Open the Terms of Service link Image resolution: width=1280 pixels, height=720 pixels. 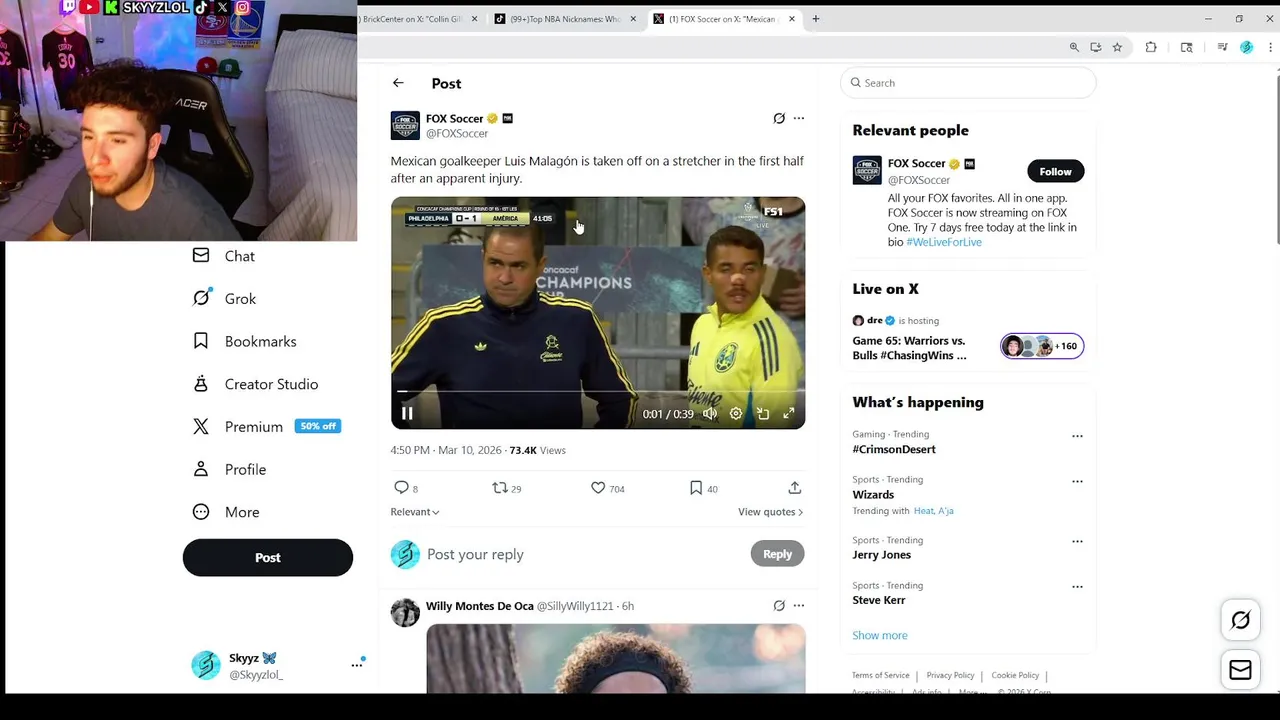coord(881,676)
